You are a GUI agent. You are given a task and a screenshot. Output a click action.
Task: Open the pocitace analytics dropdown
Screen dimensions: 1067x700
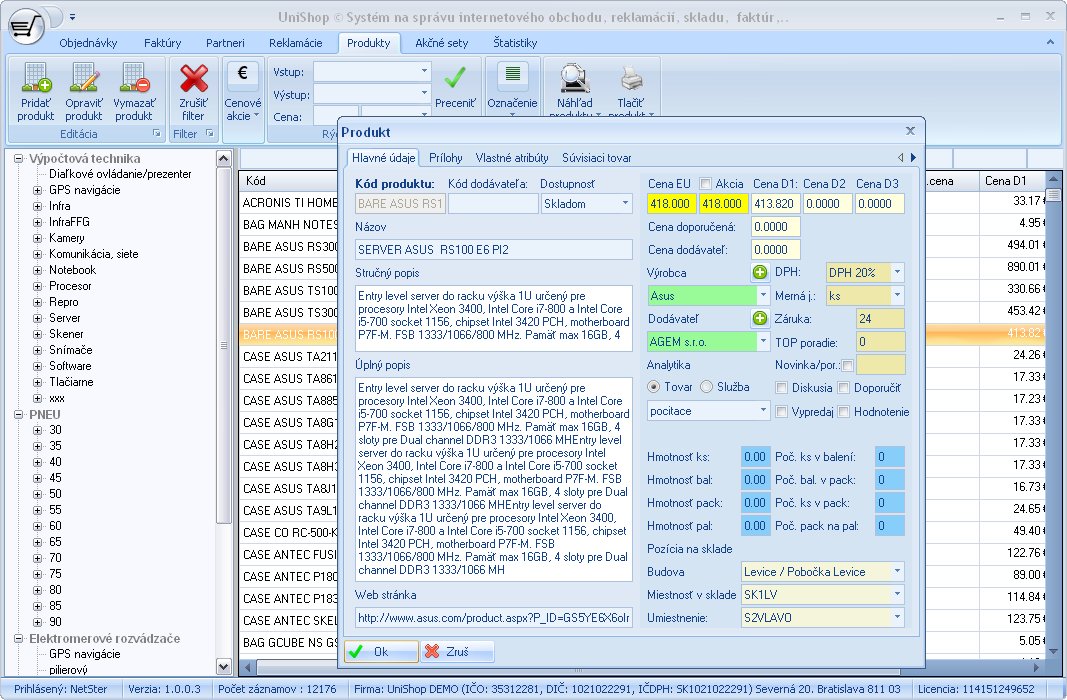click(763, 410)
